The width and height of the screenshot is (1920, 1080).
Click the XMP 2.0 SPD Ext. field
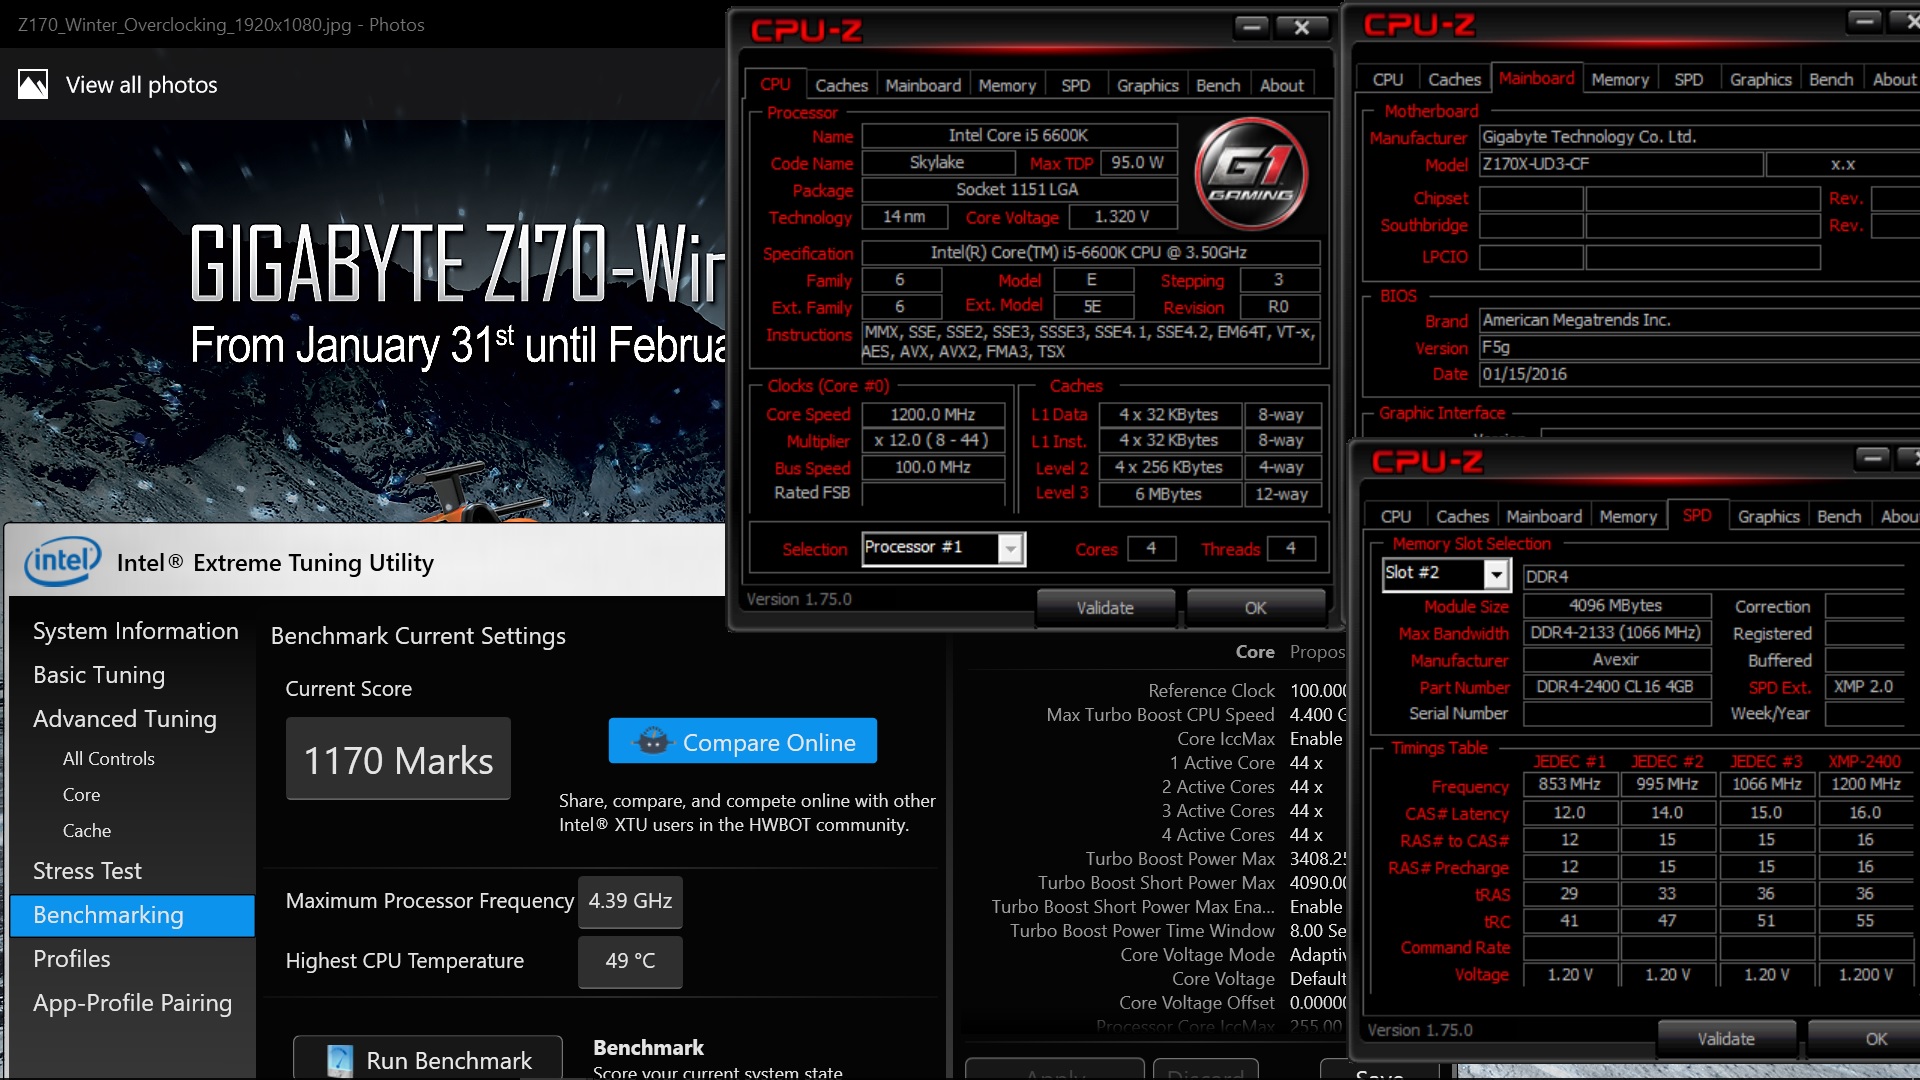1864,687
